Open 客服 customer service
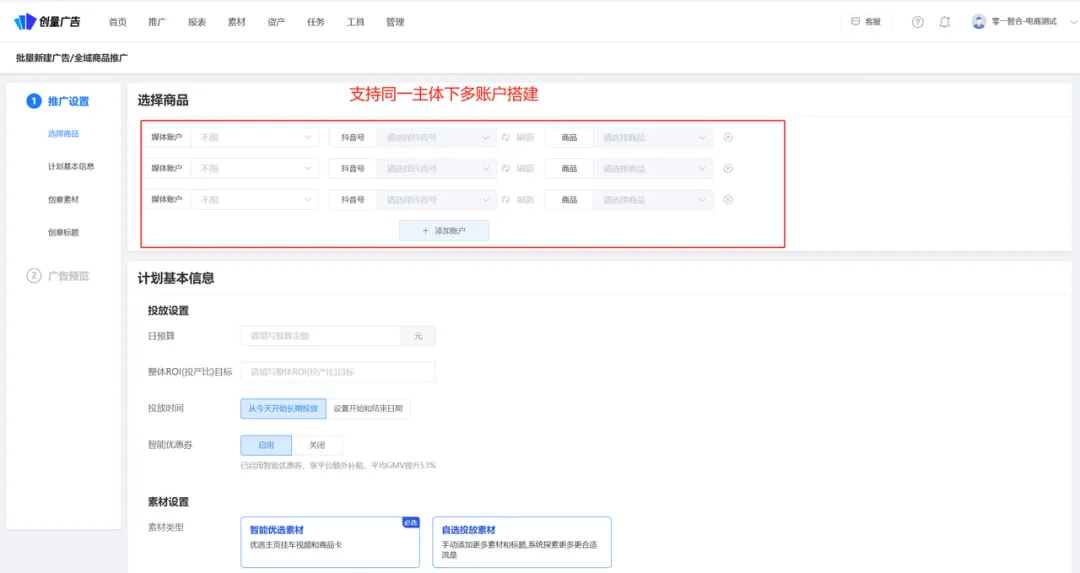The width and height of the screenshot is (1080, 573). pos(866,21)
